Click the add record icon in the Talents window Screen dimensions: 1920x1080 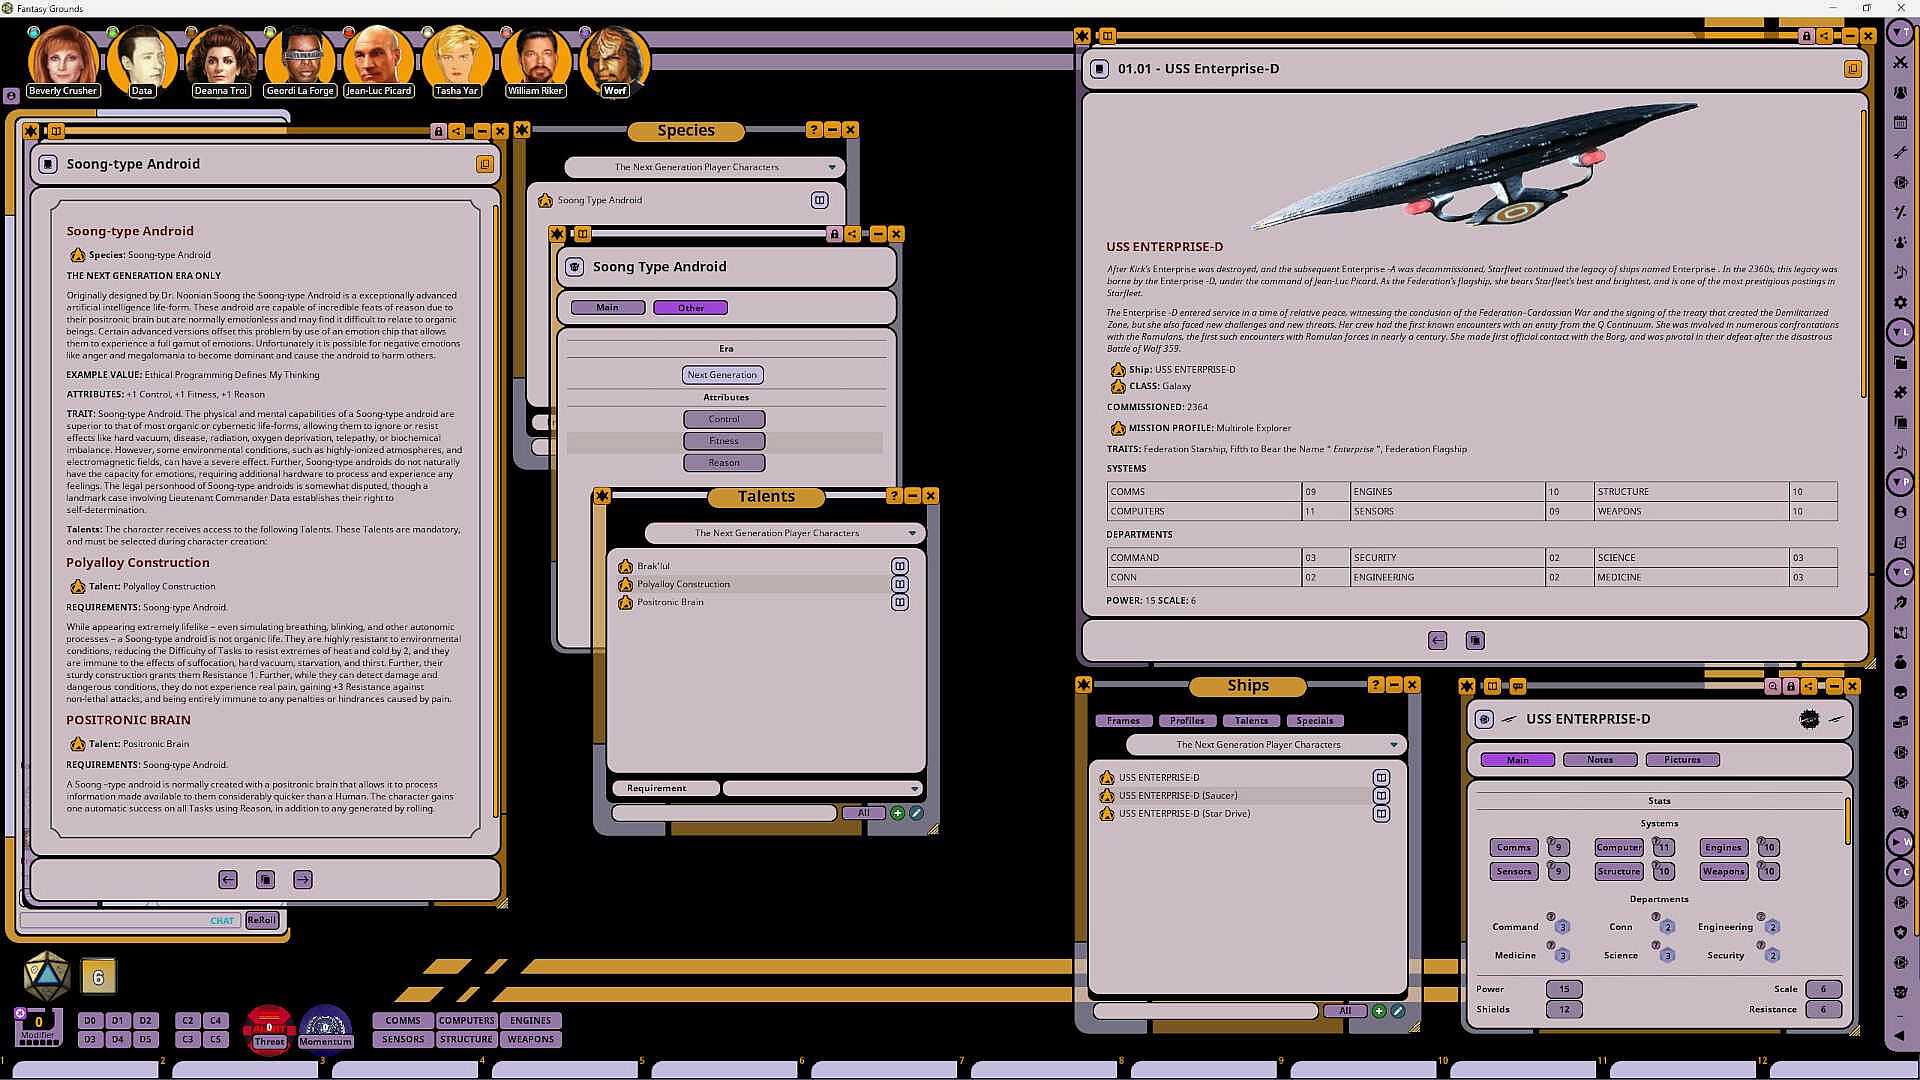click(897, 814)
